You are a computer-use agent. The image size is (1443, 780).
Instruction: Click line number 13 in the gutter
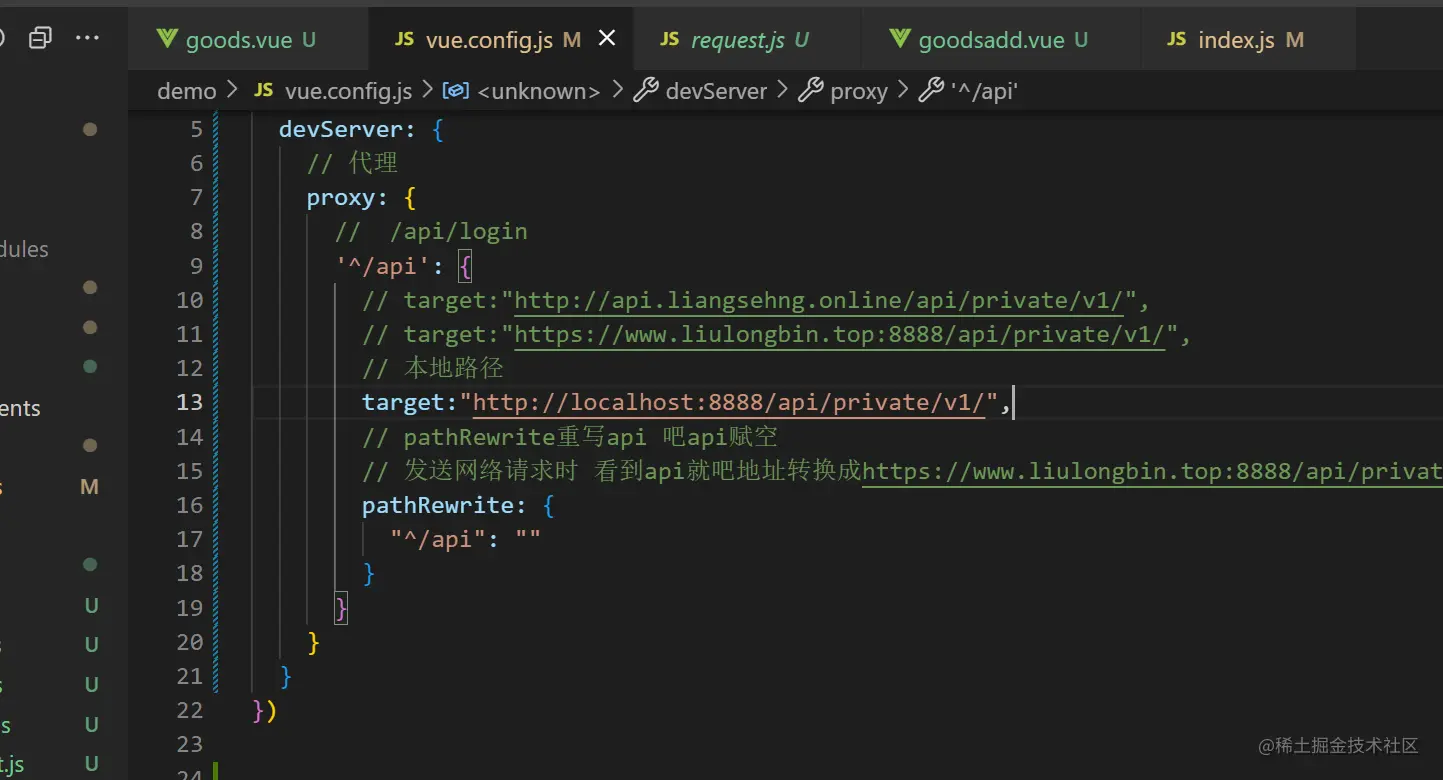coord(190,402)
